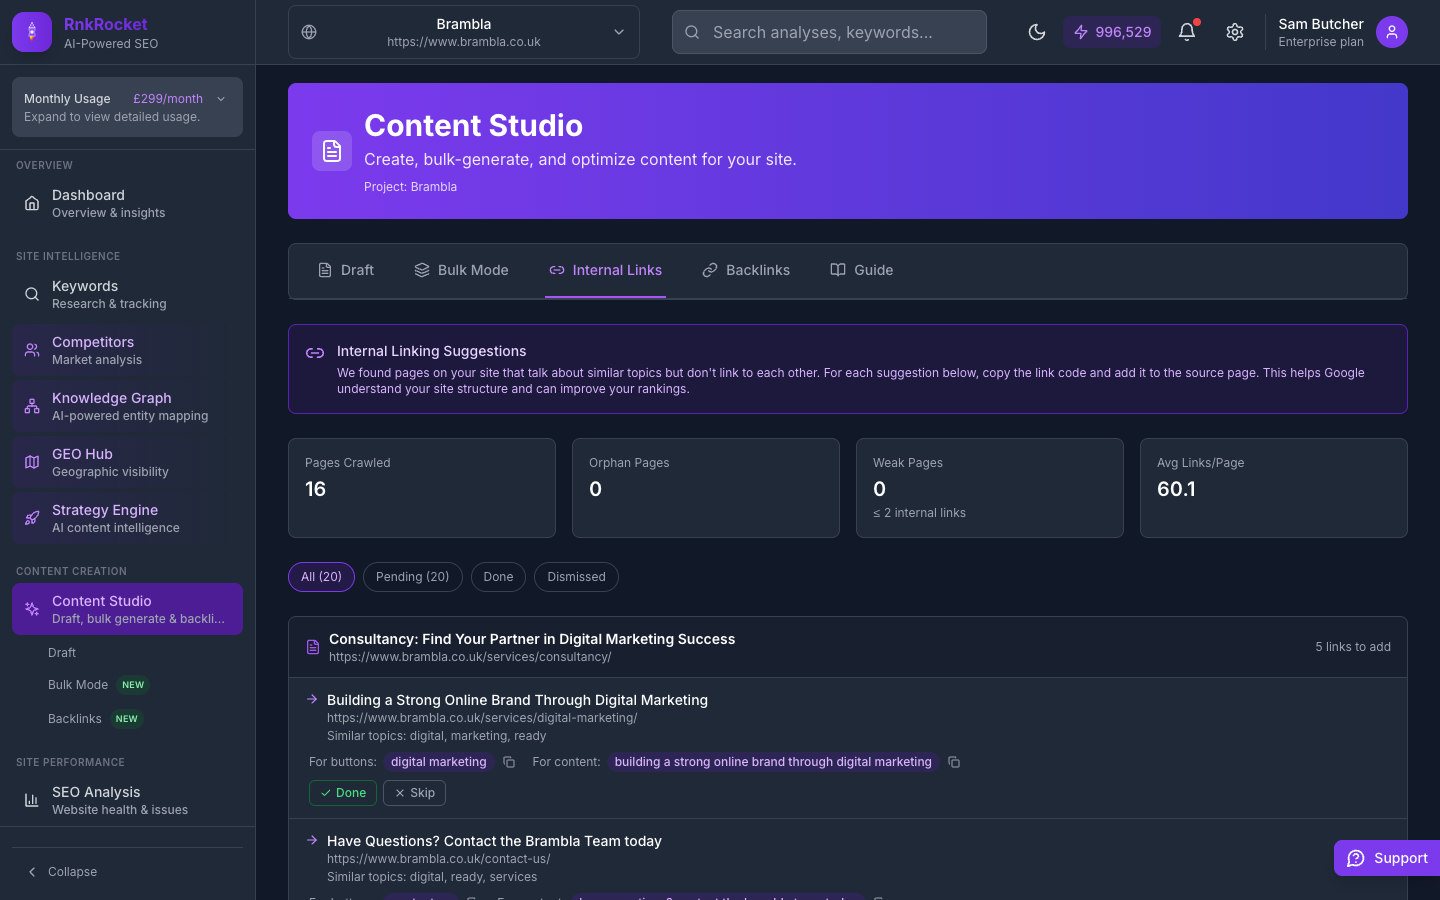Open the Competitors market analysis icon
The height and width of the screenshot is (900, 1440).
31,350
